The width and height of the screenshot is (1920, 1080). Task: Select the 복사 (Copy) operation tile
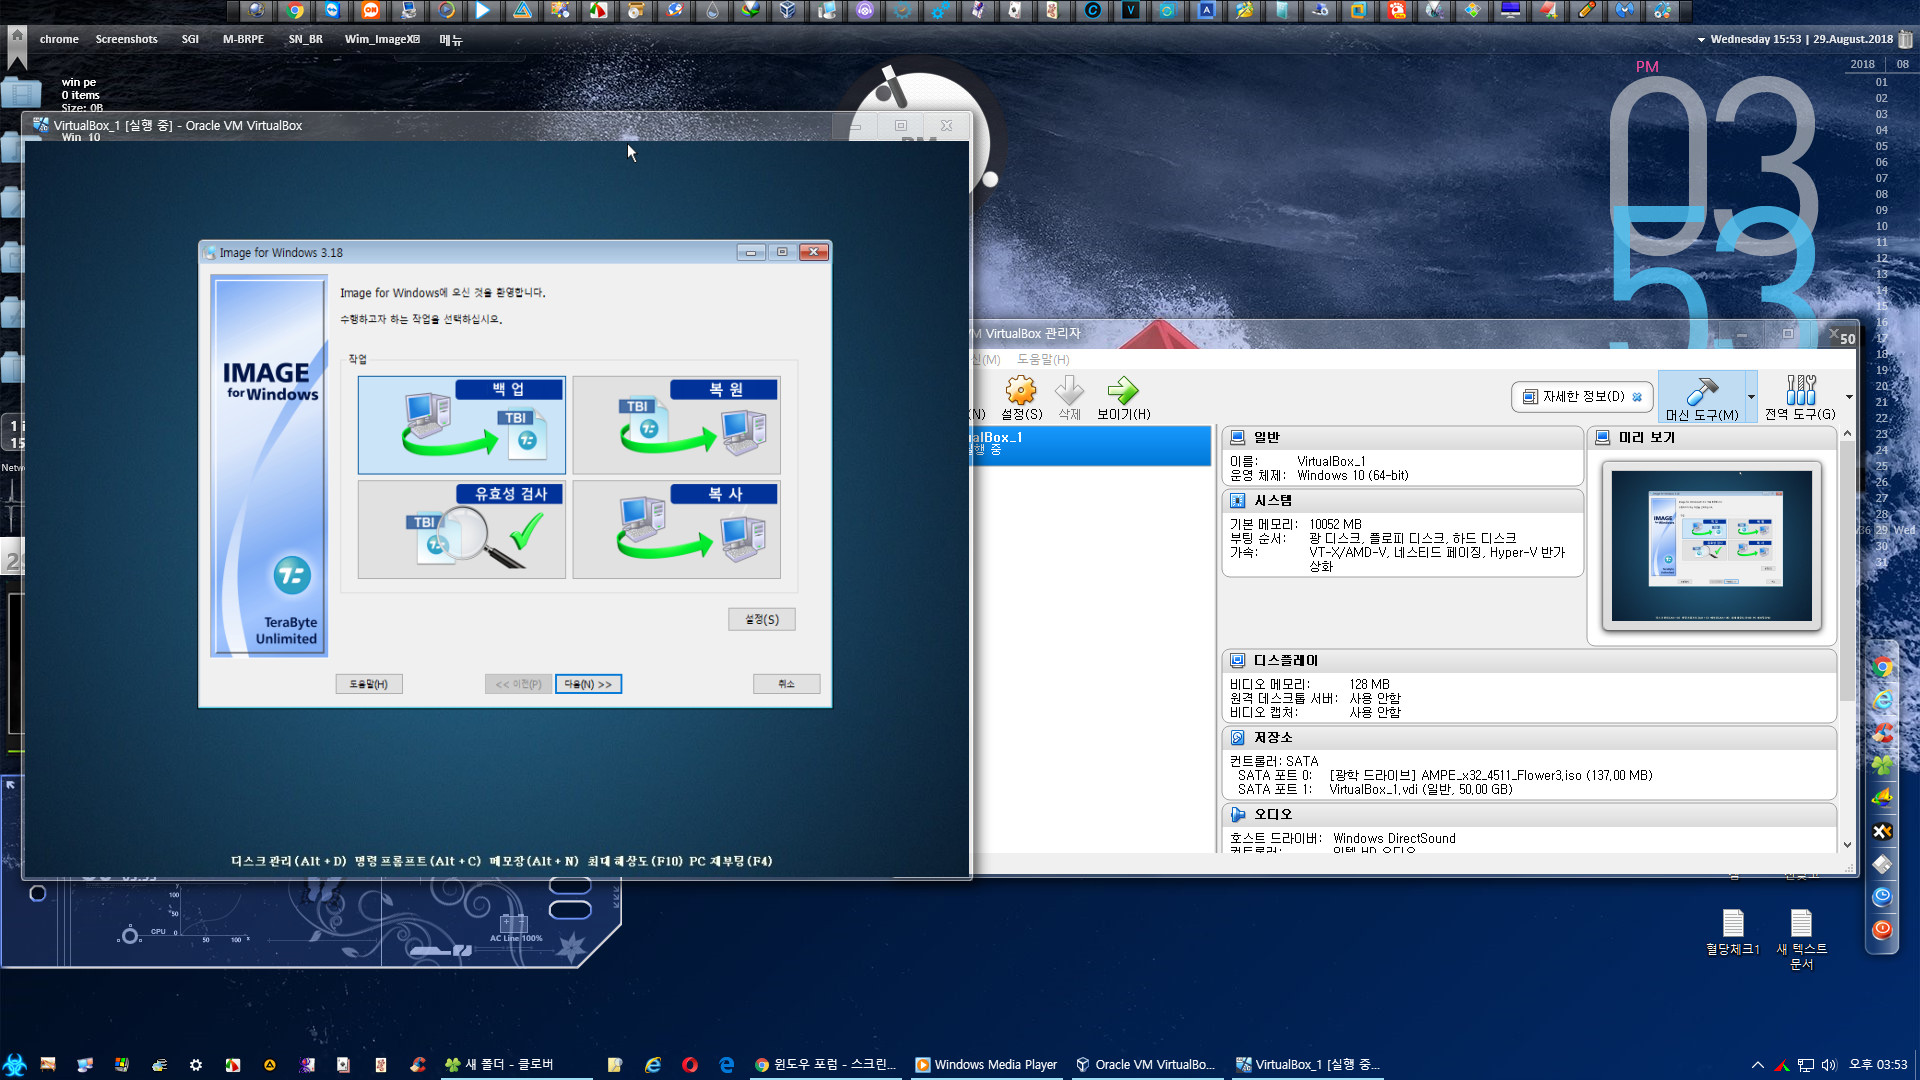point(677,530)
